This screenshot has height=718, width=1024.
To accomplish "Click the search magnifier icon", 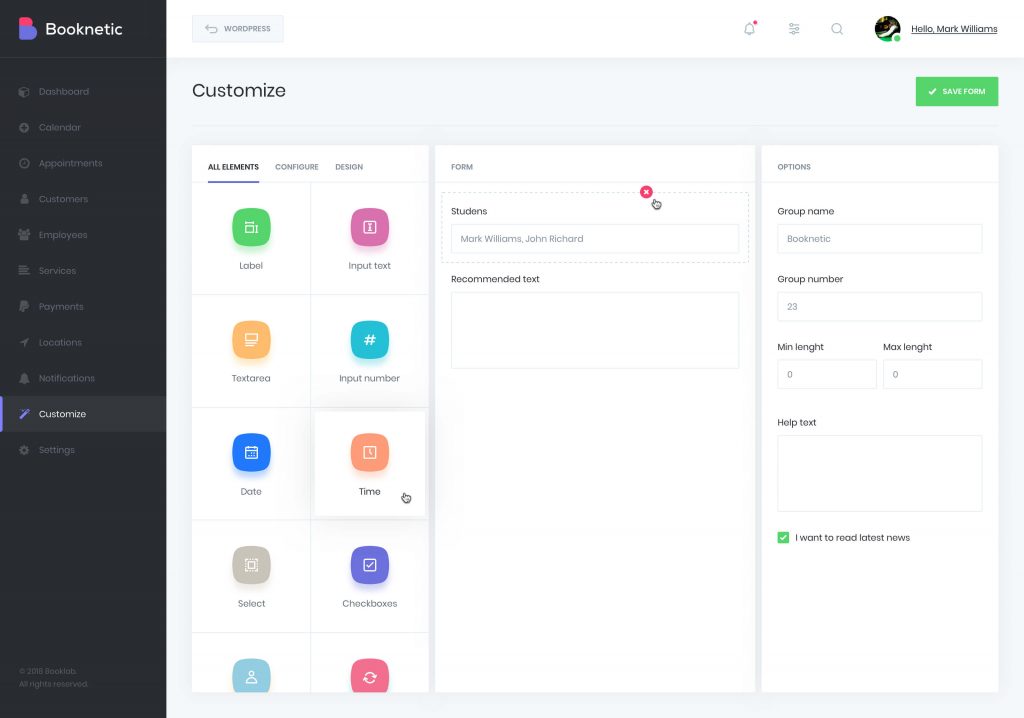I will point(837,29).
